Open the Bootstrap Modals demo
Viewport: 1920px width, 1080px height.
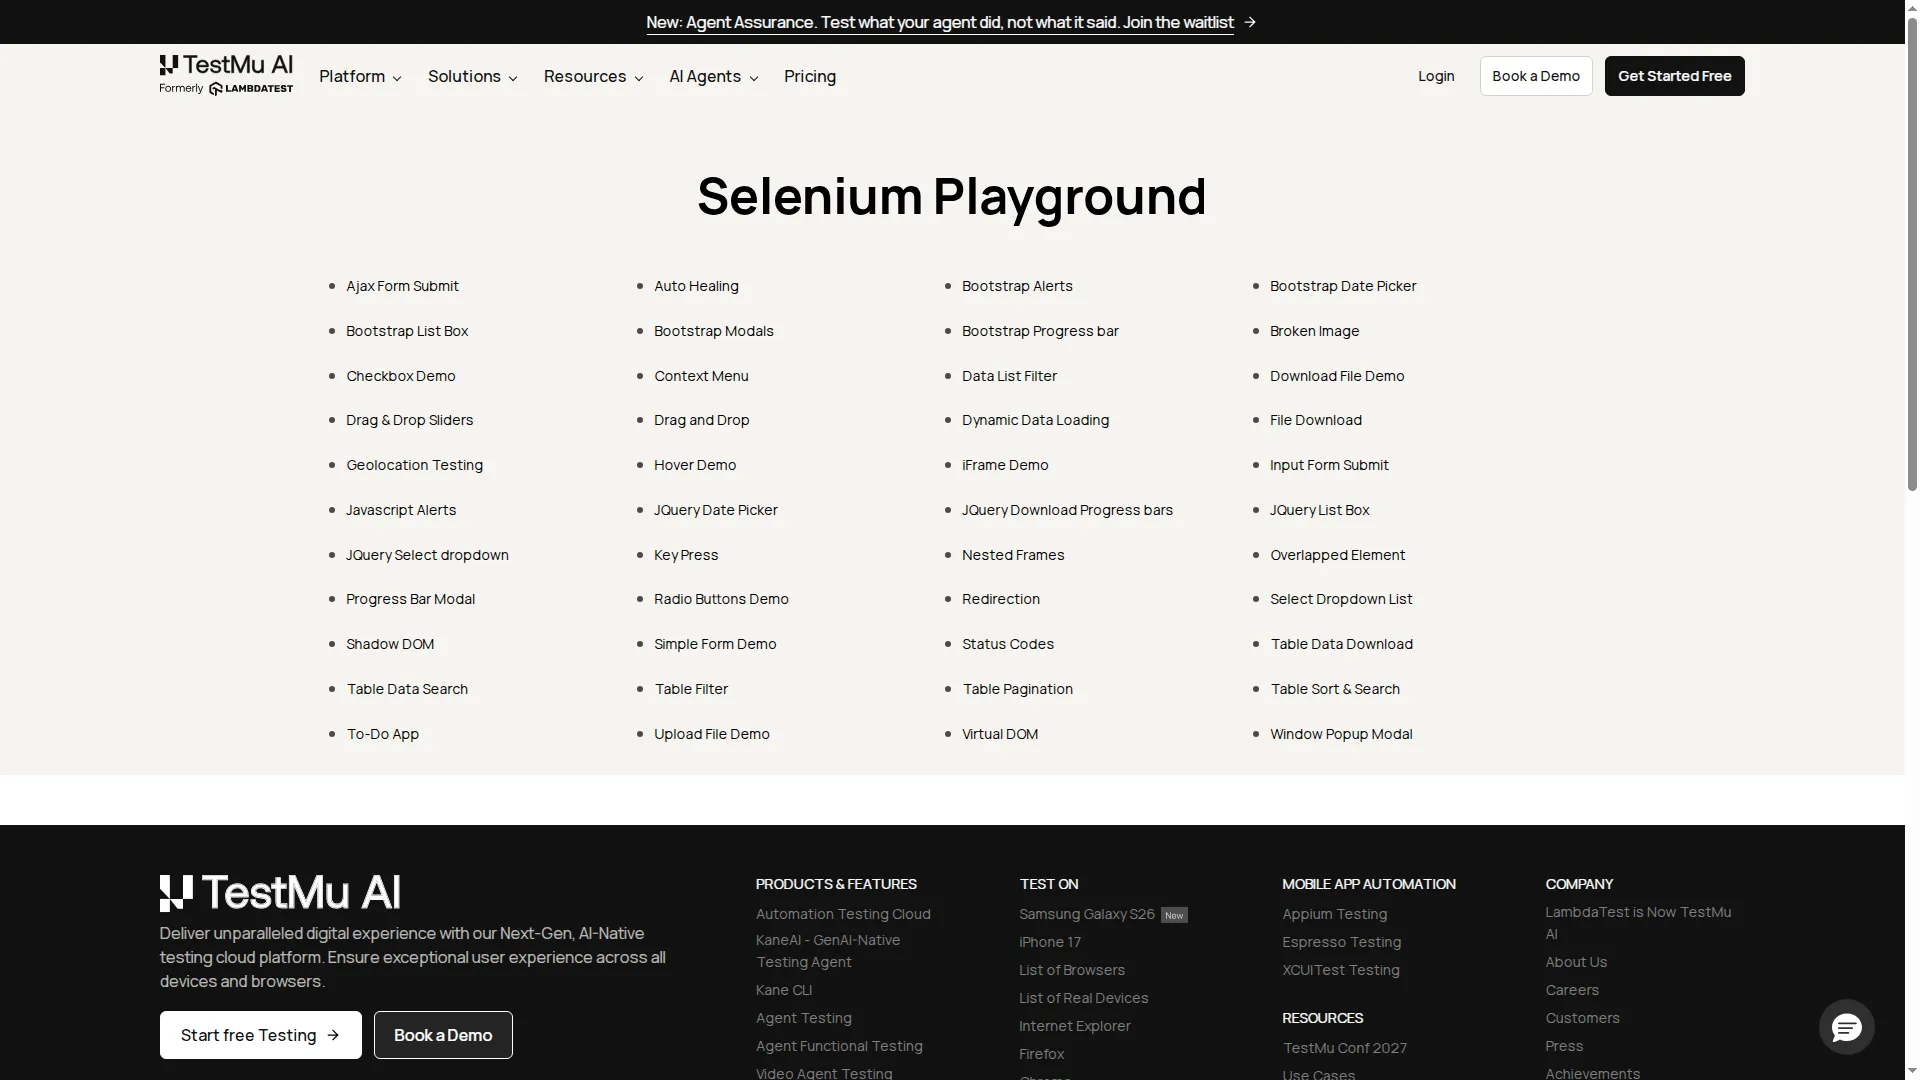click(x=714, y=331)
